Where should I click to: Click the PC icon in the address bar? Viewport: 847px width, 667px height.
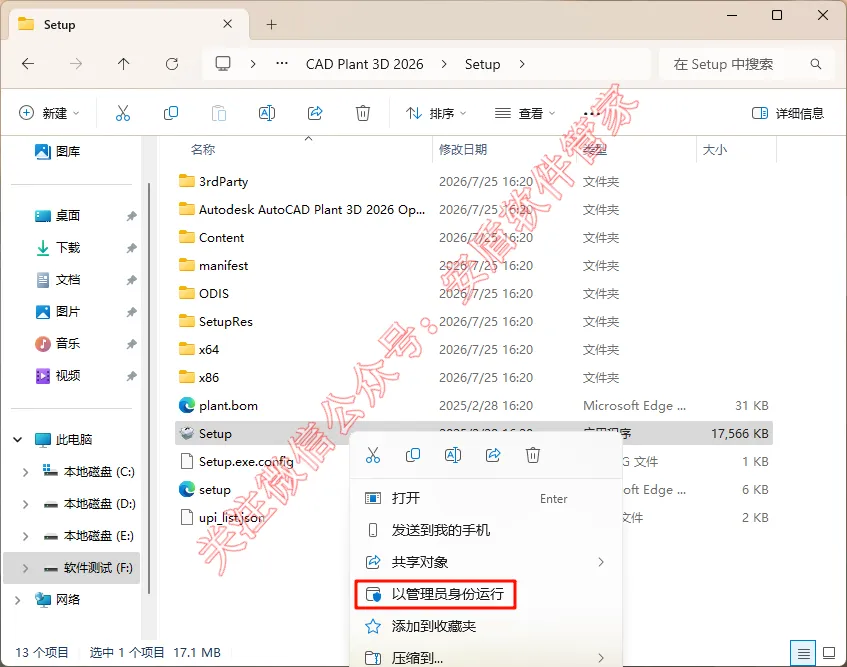point(223,63)
